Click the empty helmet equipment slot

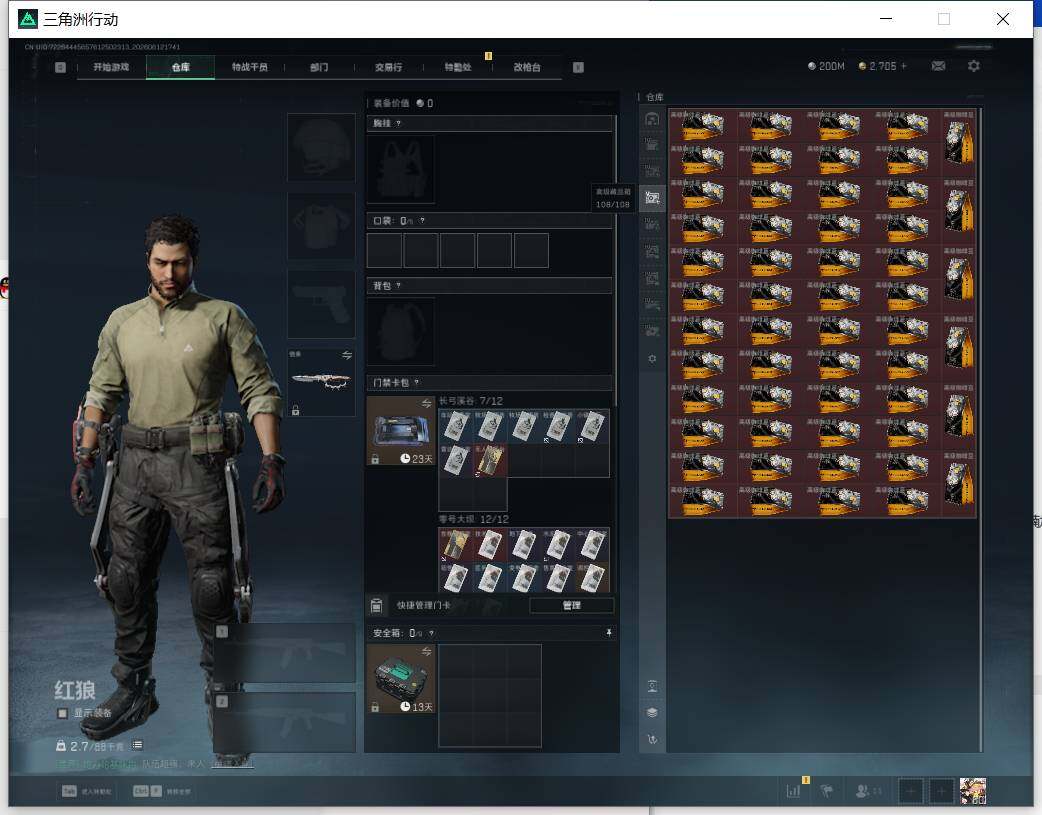click(321, 147)
